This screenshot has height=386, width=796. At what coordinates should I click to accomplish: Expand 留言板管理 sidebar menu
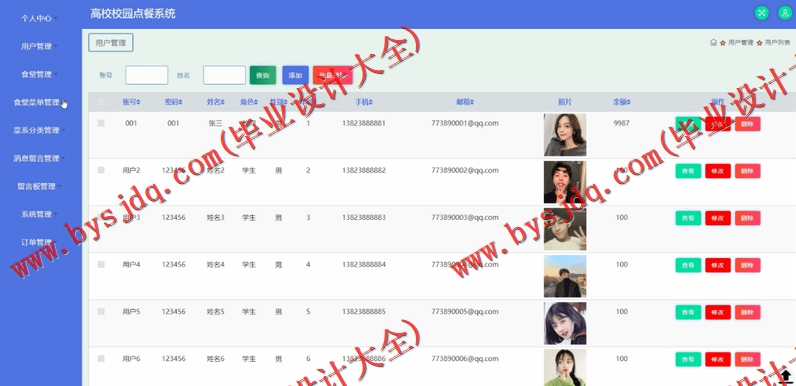click(x=39, y=186)
